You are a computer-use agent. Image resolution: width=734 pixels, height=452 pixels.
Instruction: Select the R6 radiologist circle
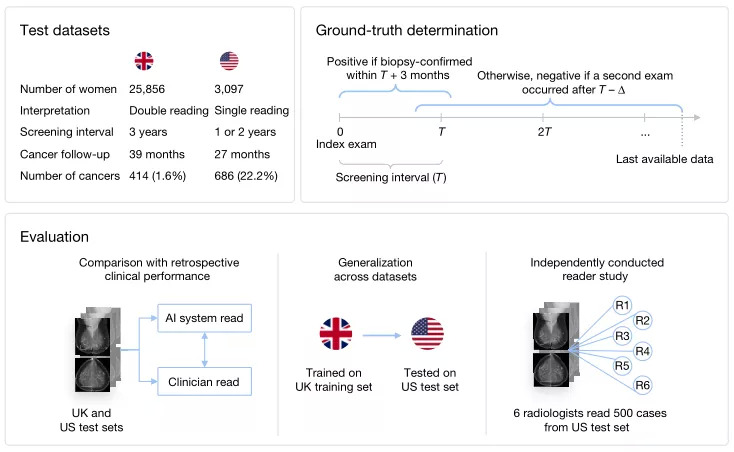point(642,385)
